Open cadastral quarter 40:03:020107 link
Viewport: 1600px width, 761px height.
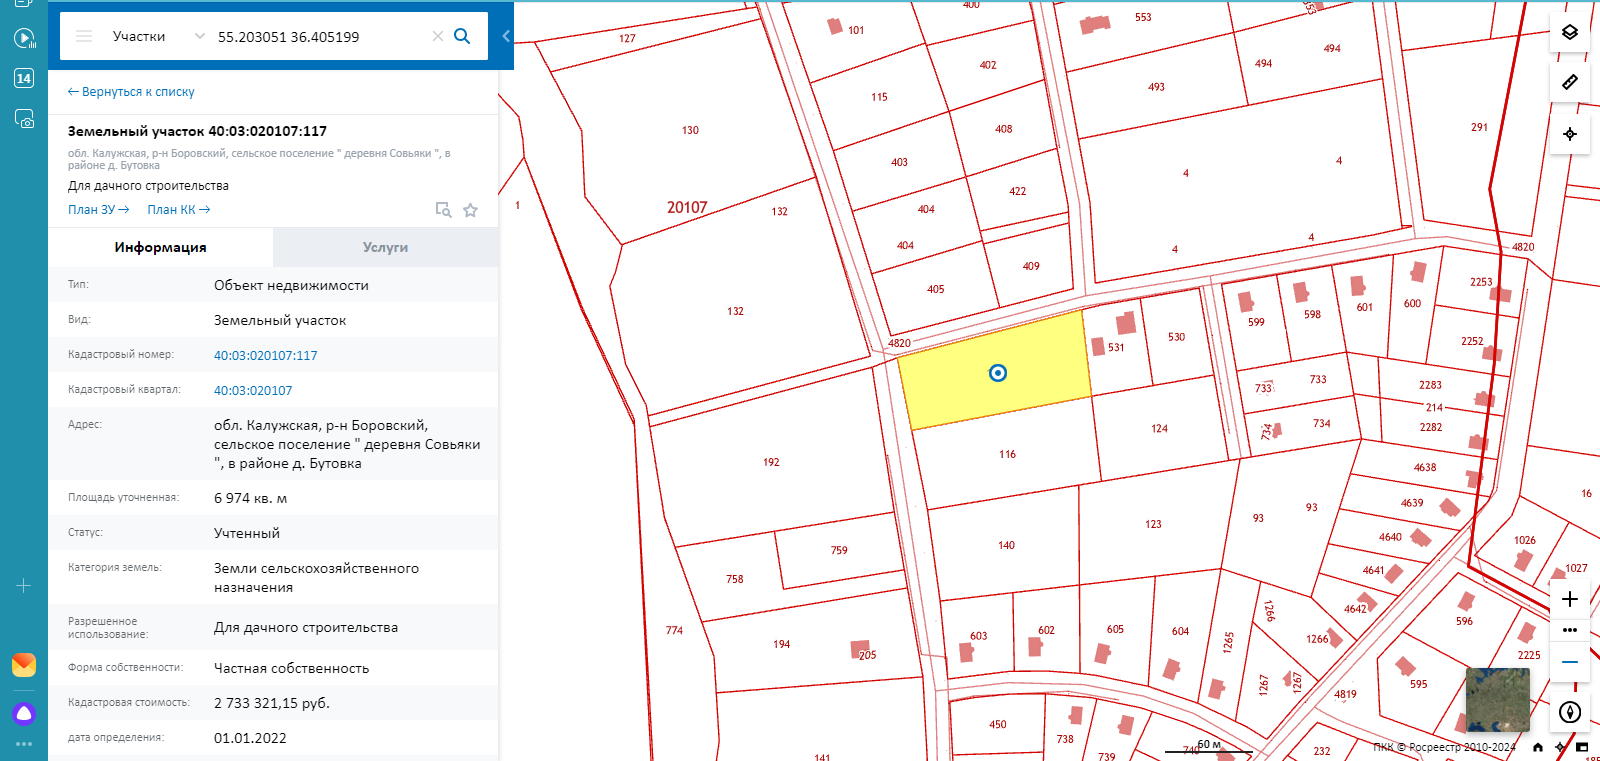click(253, 391)
